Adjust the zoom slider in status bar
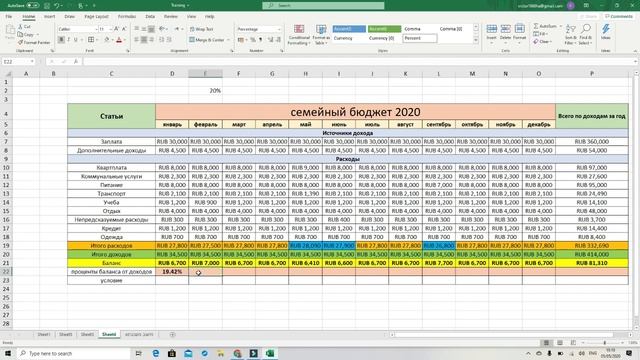This screenshot has width=640, height=360. click(604, 343)
